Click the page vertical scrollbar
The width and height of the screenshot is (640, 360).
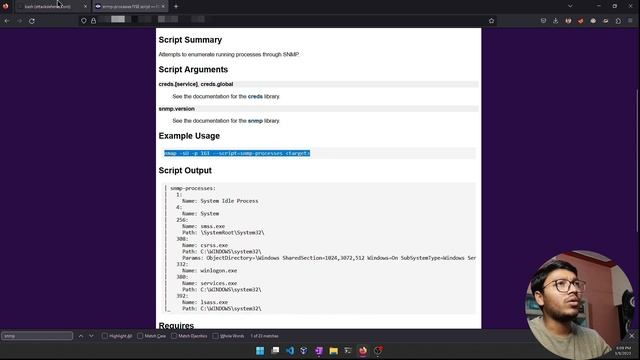(x=637, y=161)
